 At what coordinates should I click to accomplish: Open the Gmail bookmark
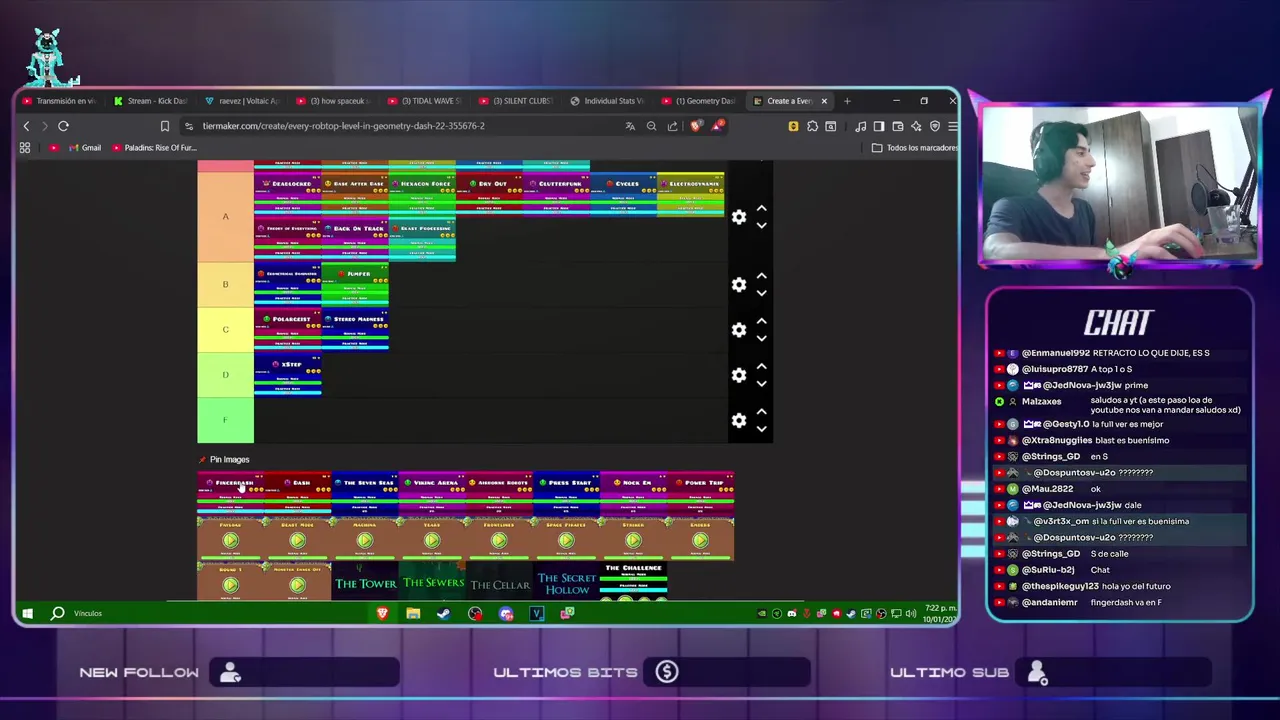pos(85,148)
